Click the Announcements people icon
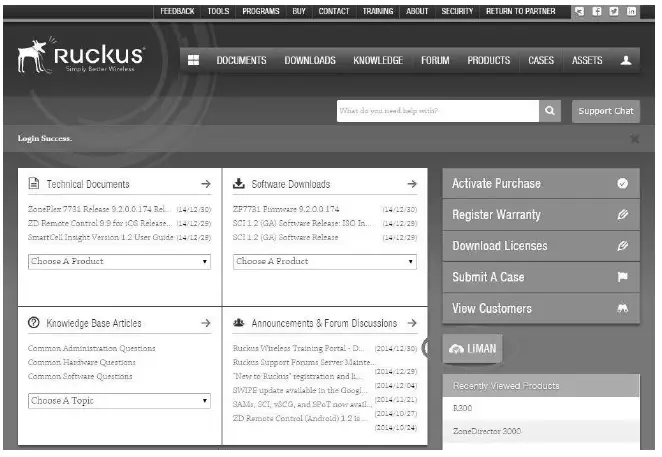The width and height of the screenshot is (662, 457). click(x=239, y=323)
